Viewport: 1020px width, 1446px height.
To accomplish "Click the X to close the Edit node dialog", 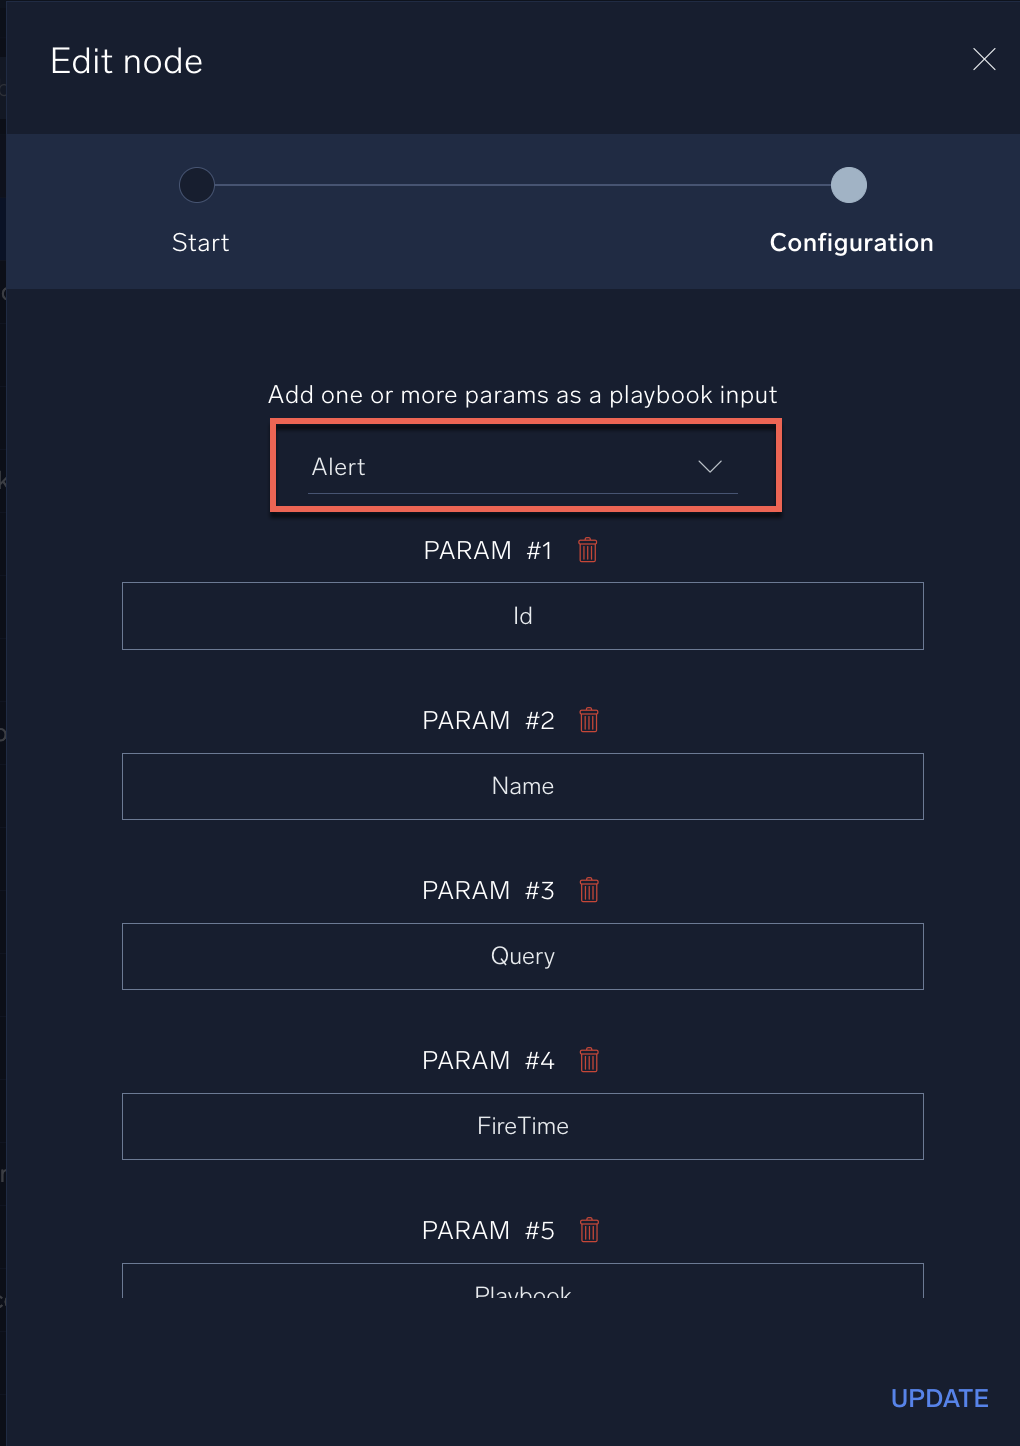I will tap(984, 60).
